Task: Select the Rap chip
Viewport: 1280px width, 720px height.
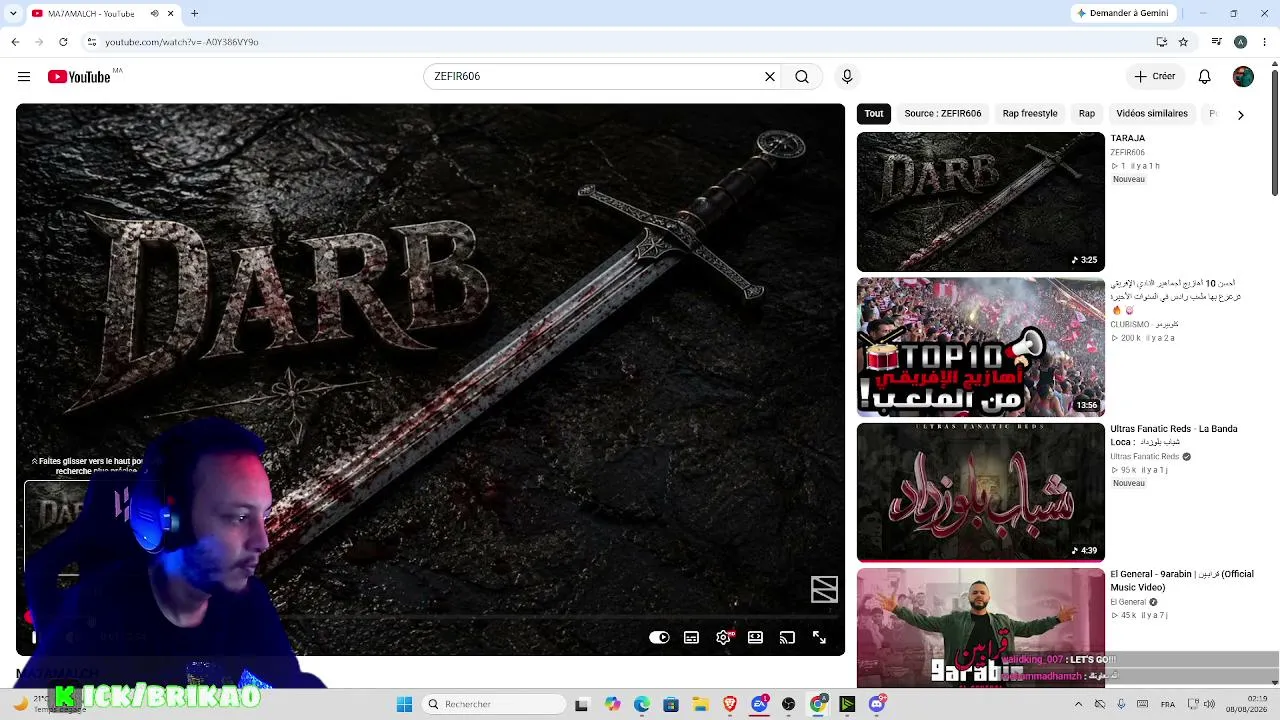Action: pyautogui.click(x=1087, y=114)
